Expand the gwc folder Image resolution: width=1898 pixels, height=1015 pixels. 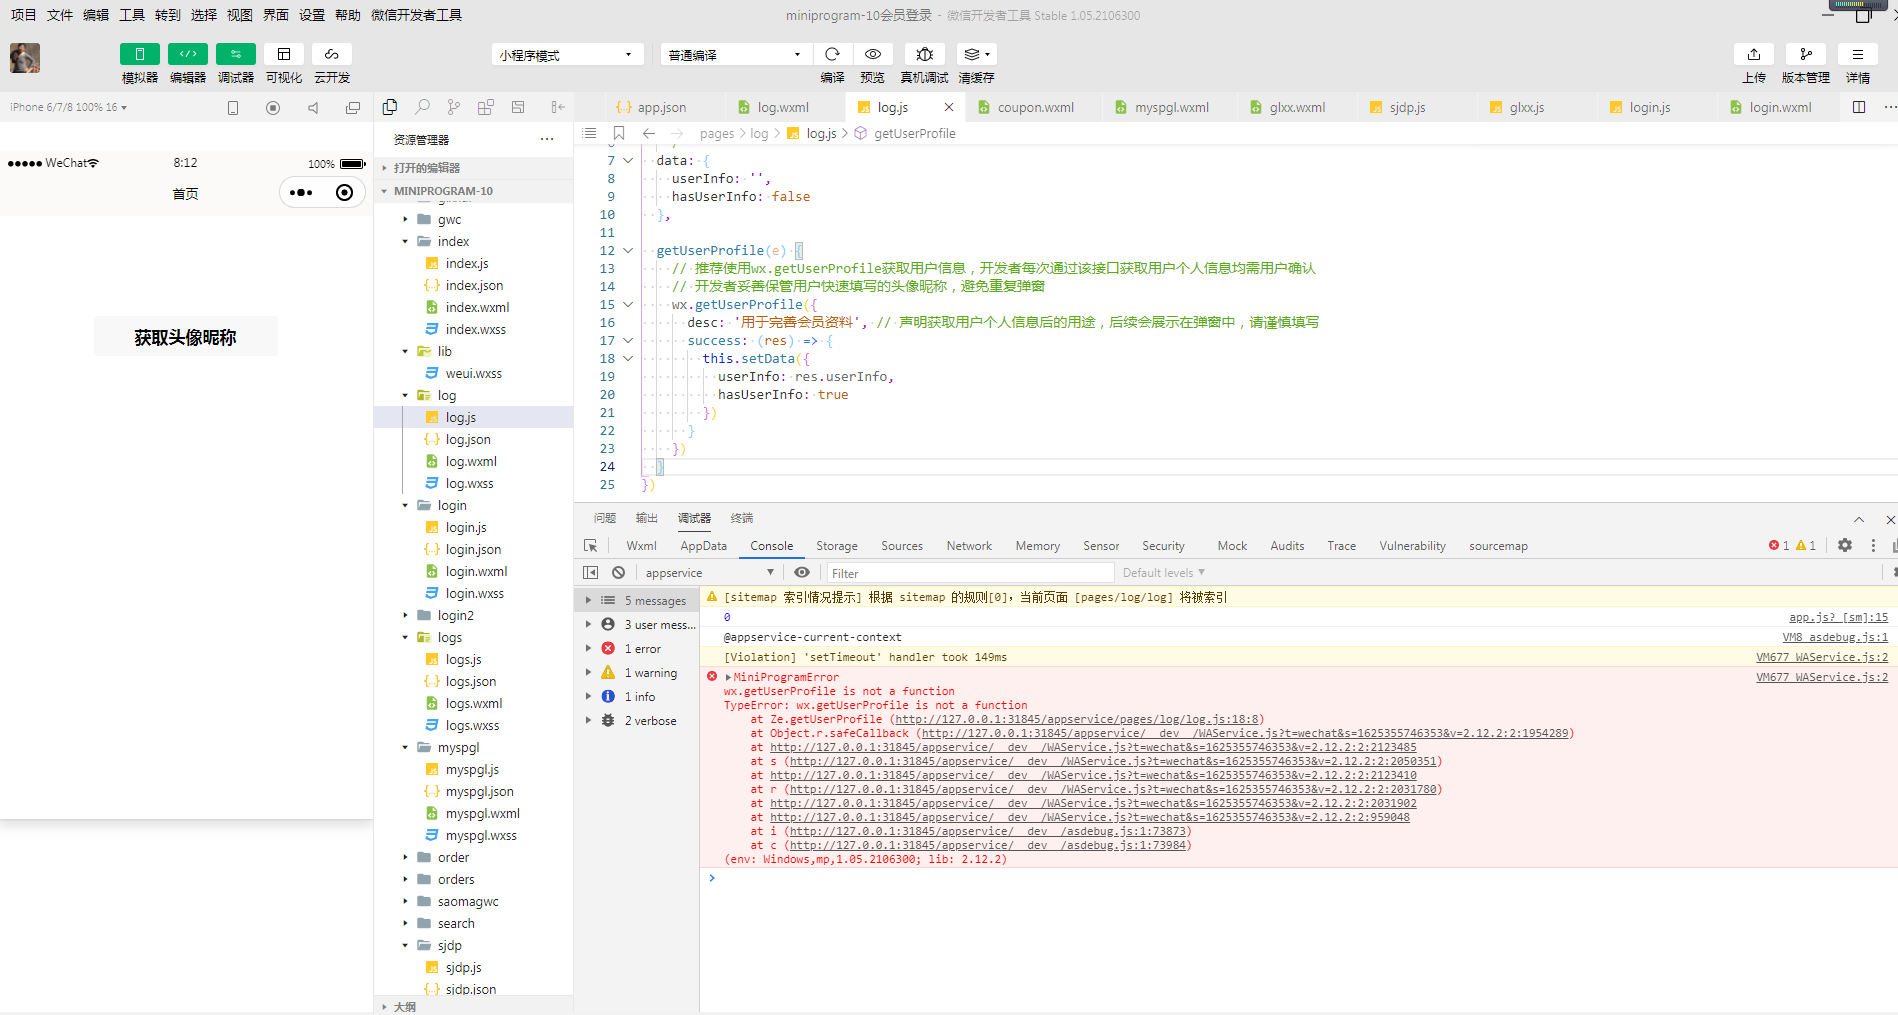(x=405, y=220)
